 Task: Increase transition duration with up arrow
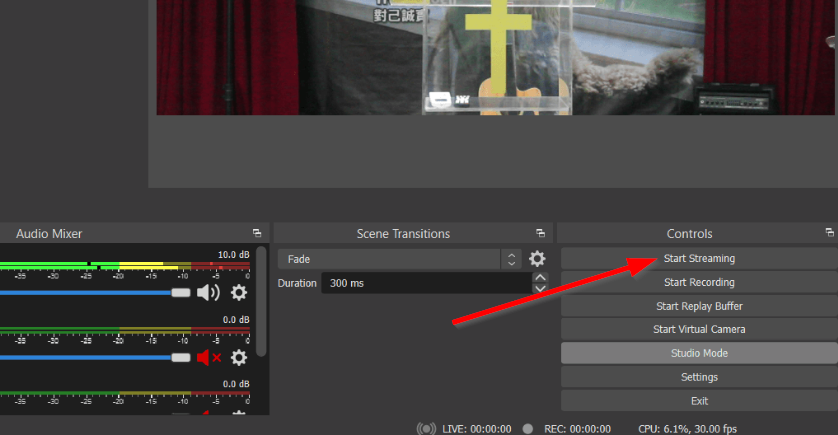pos(540,278)
